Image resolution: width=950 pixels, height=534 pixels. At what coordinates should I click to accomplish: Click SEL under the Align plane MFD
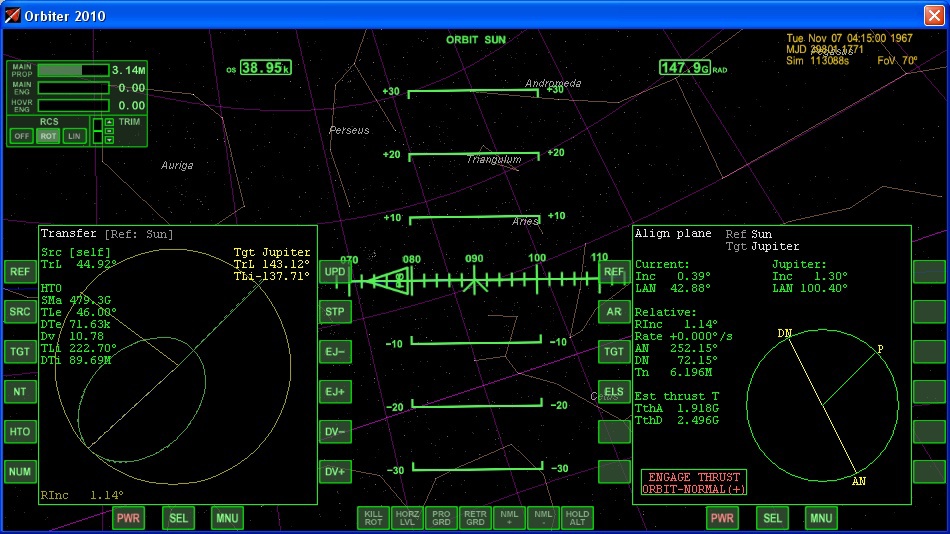tap(772, 518)
